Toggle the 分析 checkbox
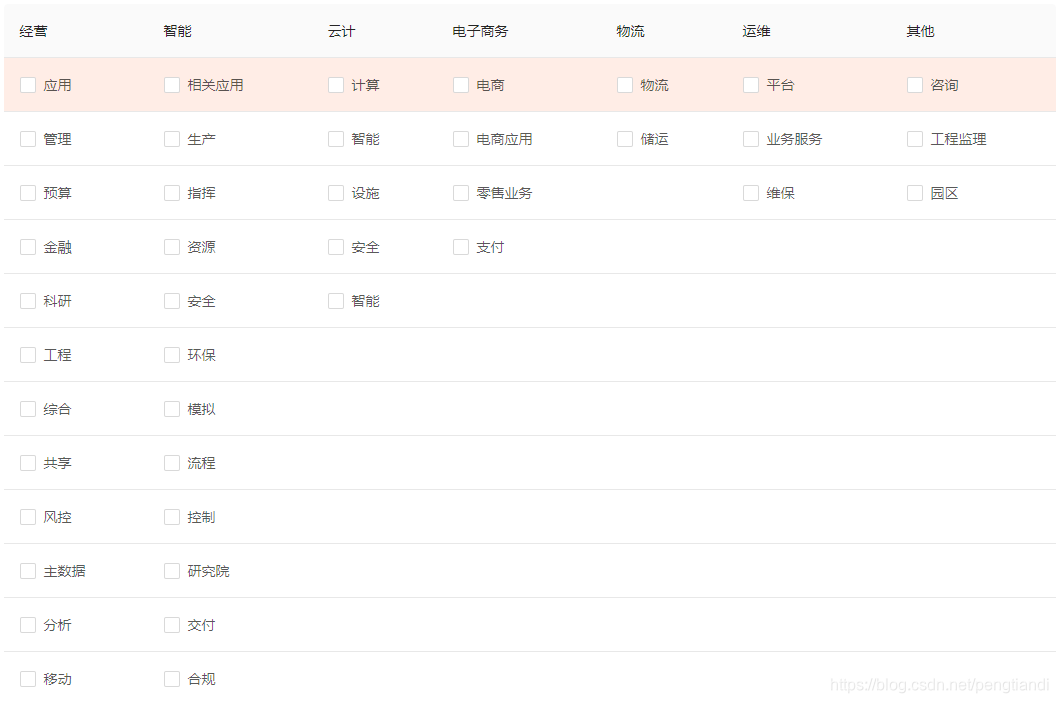The width and height of the screenshot is (1058, 703). pyautogui.click(x=28, y=625)
